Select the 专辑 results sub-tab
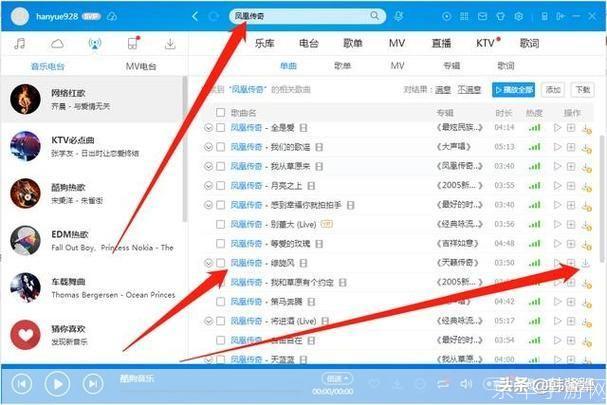This screenshot has height=405, width=607. click(x=451, y=66)
